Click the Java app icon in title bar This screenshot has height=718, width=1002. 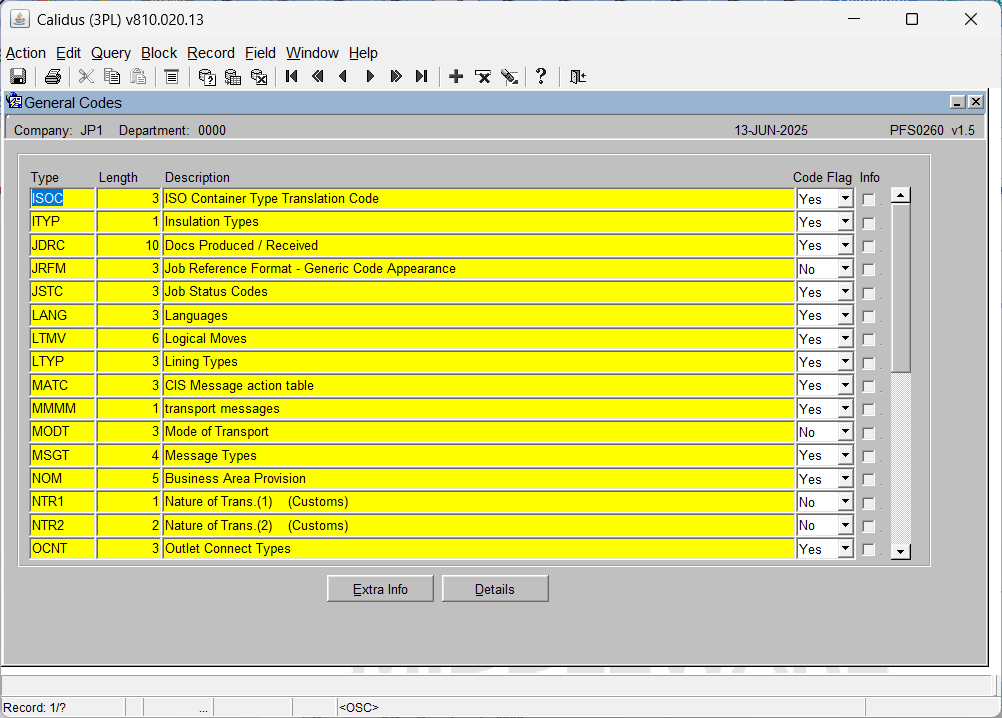pyautogui.click(x=20, y=19)
